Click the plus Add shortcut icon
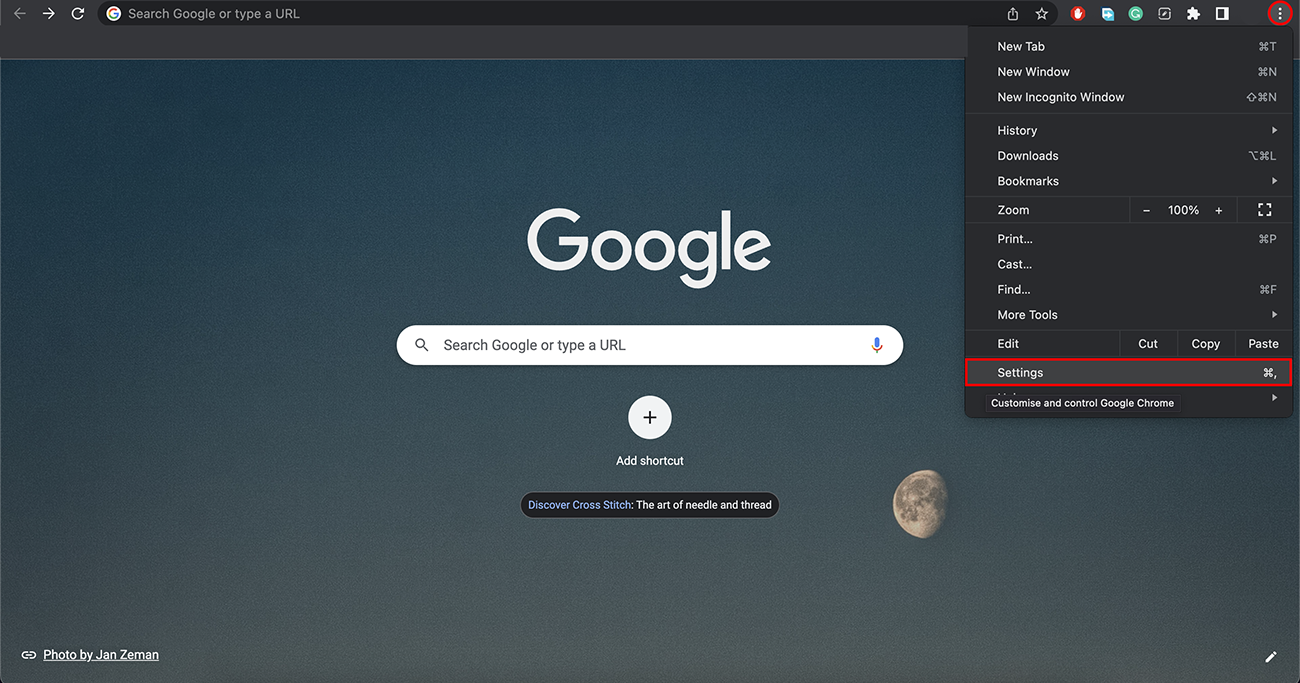This screenshot has height=683, width=1300. (x=650, y=417)
